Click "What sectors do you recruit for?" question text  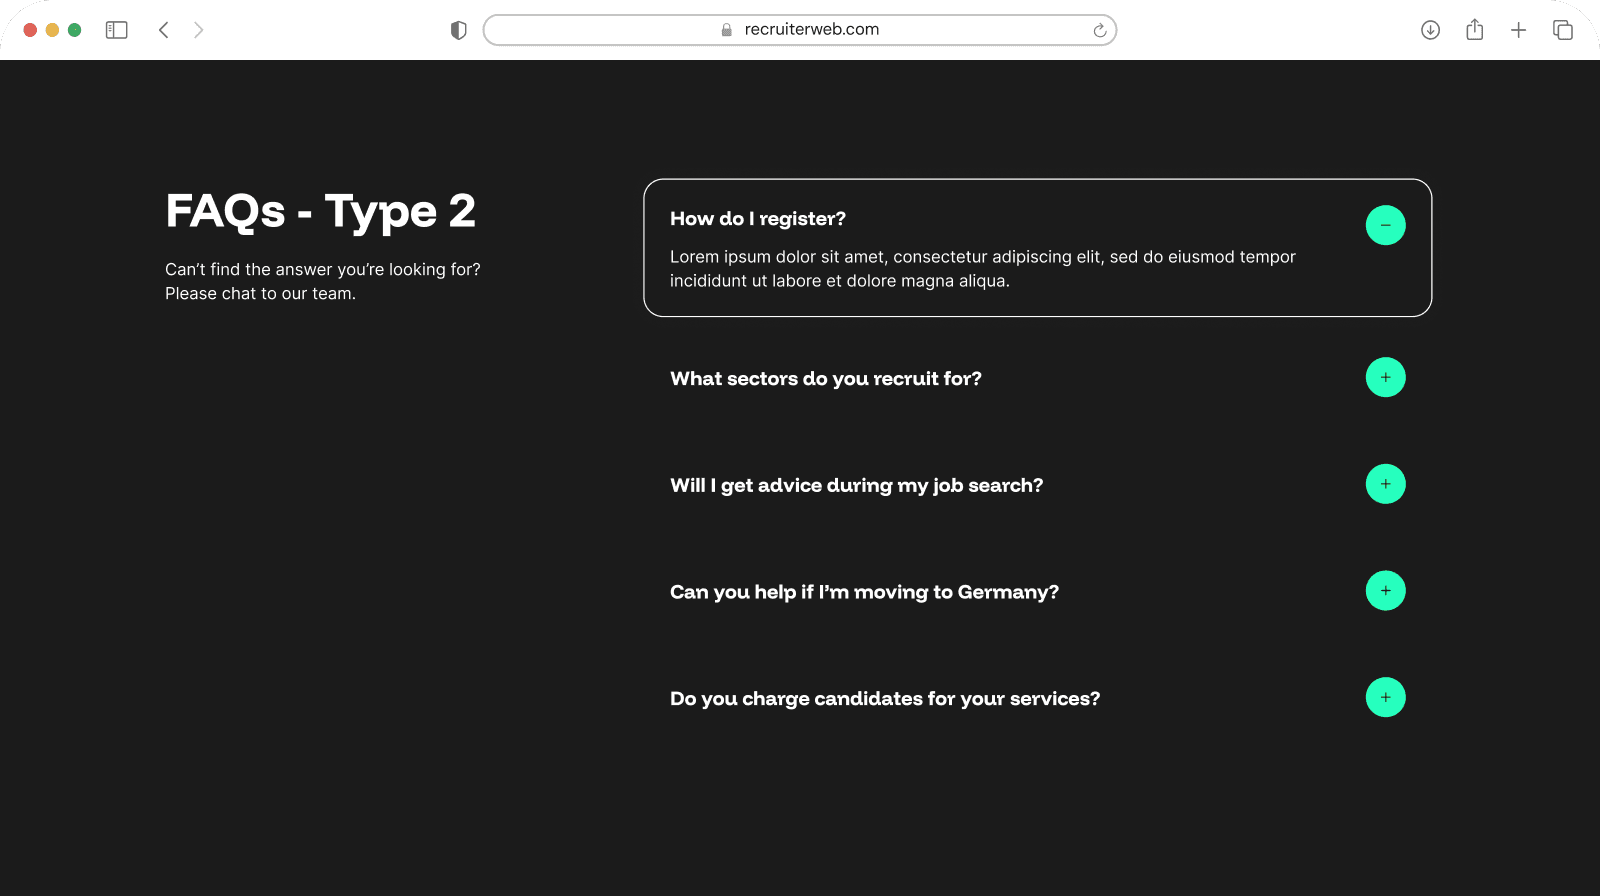click(x=825, y=379)
